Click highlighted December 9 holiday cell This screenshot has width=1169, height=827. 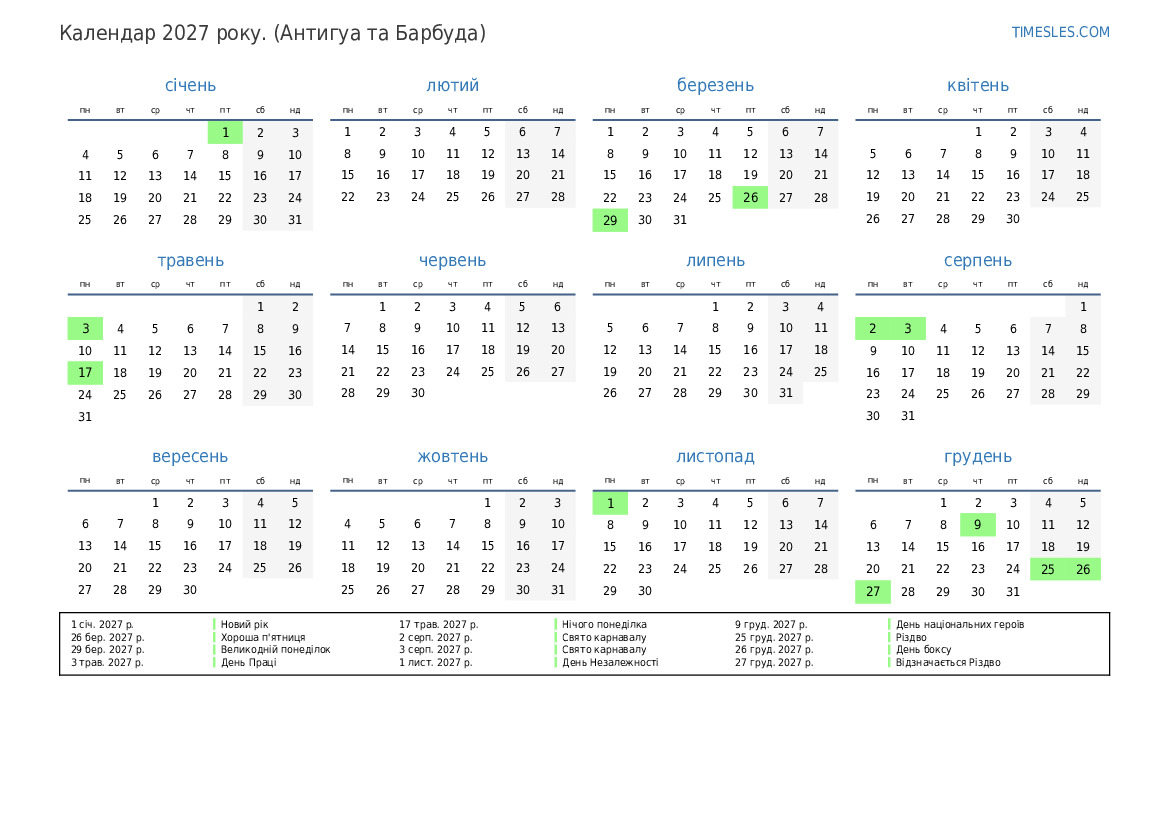point(977,525)
